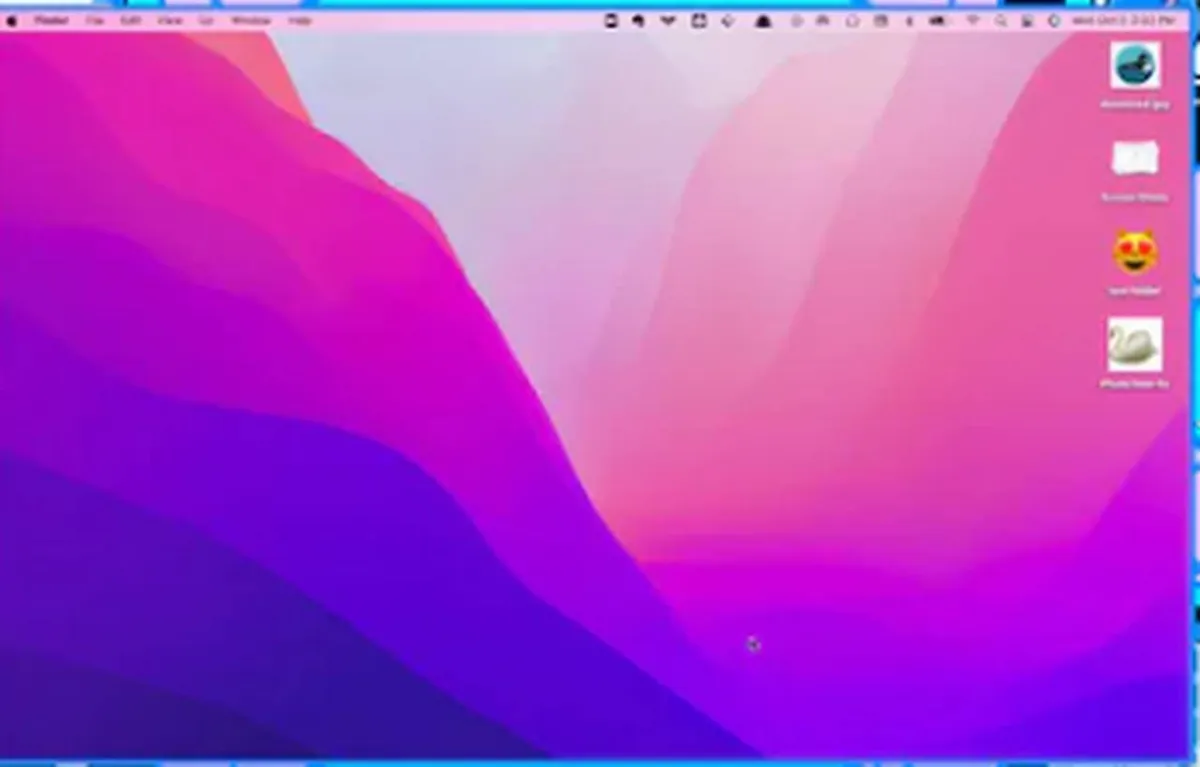Screen dimensions: 1200x767
Task: Toggle Do Not Disturb via the bell icon
Action: [x=762, y=17]
